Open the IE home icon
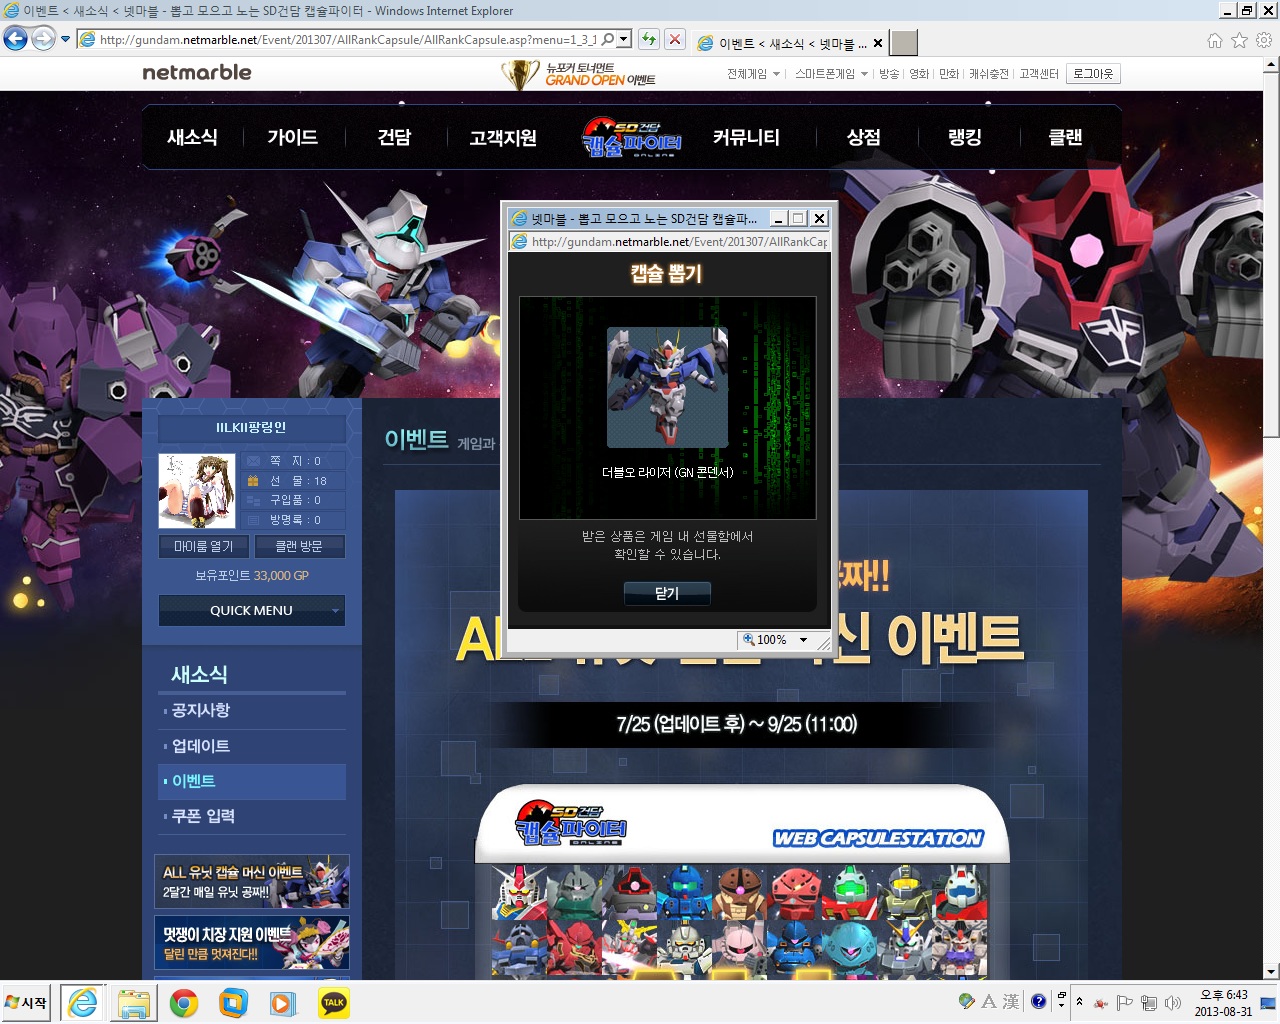The image size is (1280, 1024). pos(1214,40)
